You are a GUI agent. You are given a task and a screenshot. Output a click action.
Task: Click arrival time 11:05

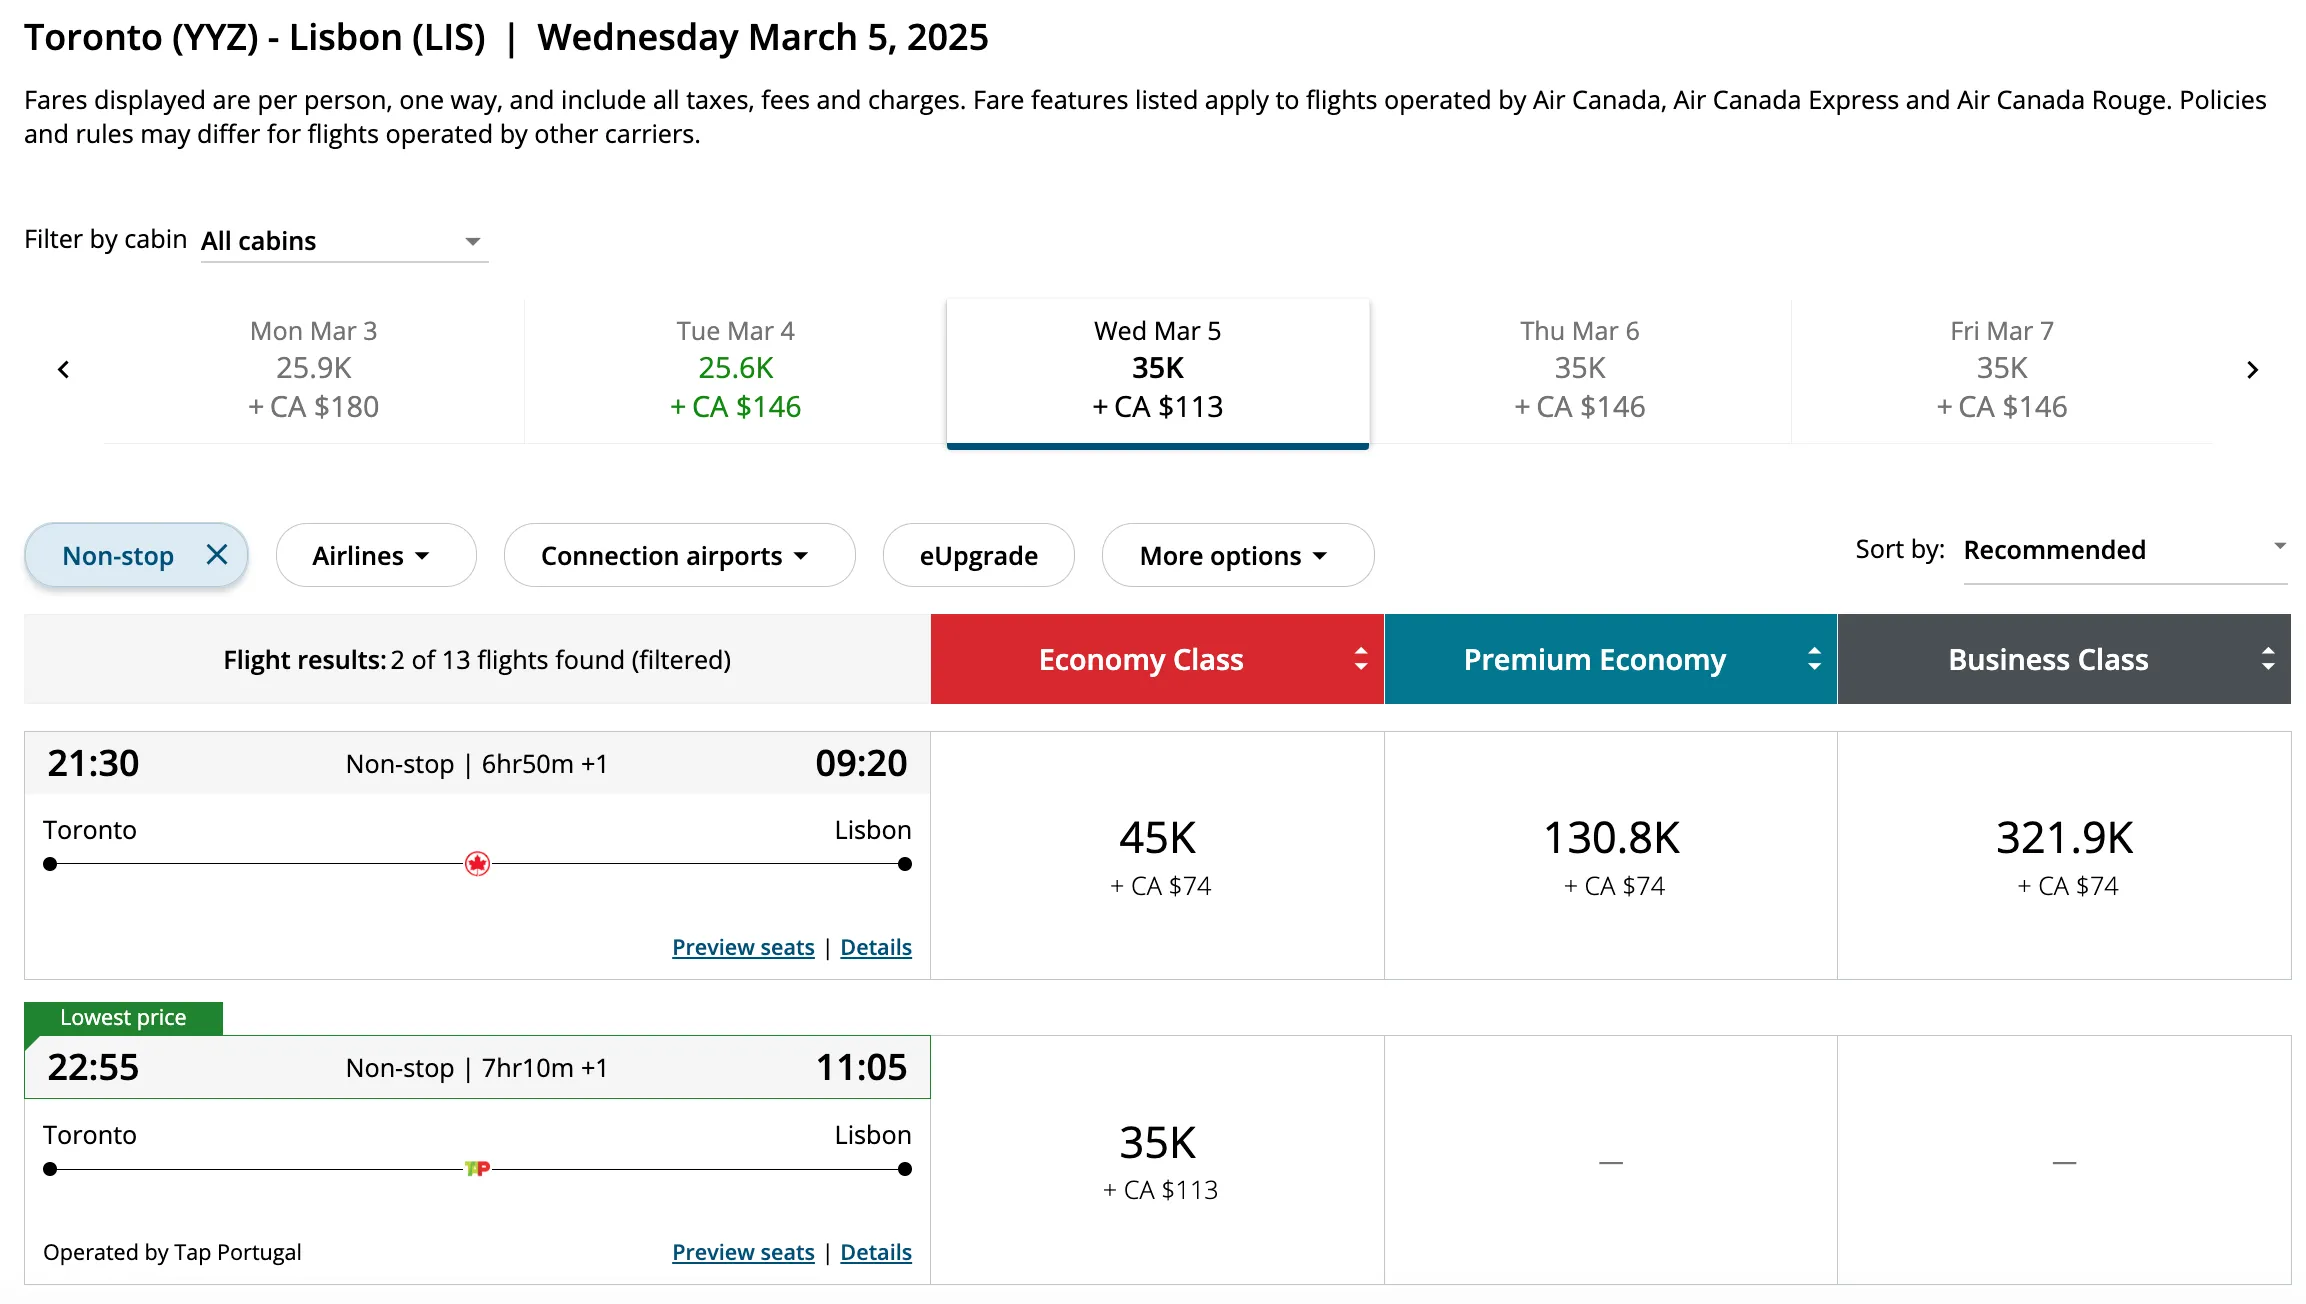tap(861, 1067)
